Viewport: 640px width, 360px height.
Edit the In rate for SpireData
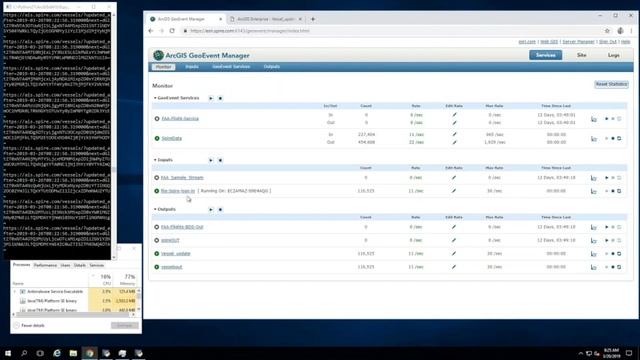454,134
